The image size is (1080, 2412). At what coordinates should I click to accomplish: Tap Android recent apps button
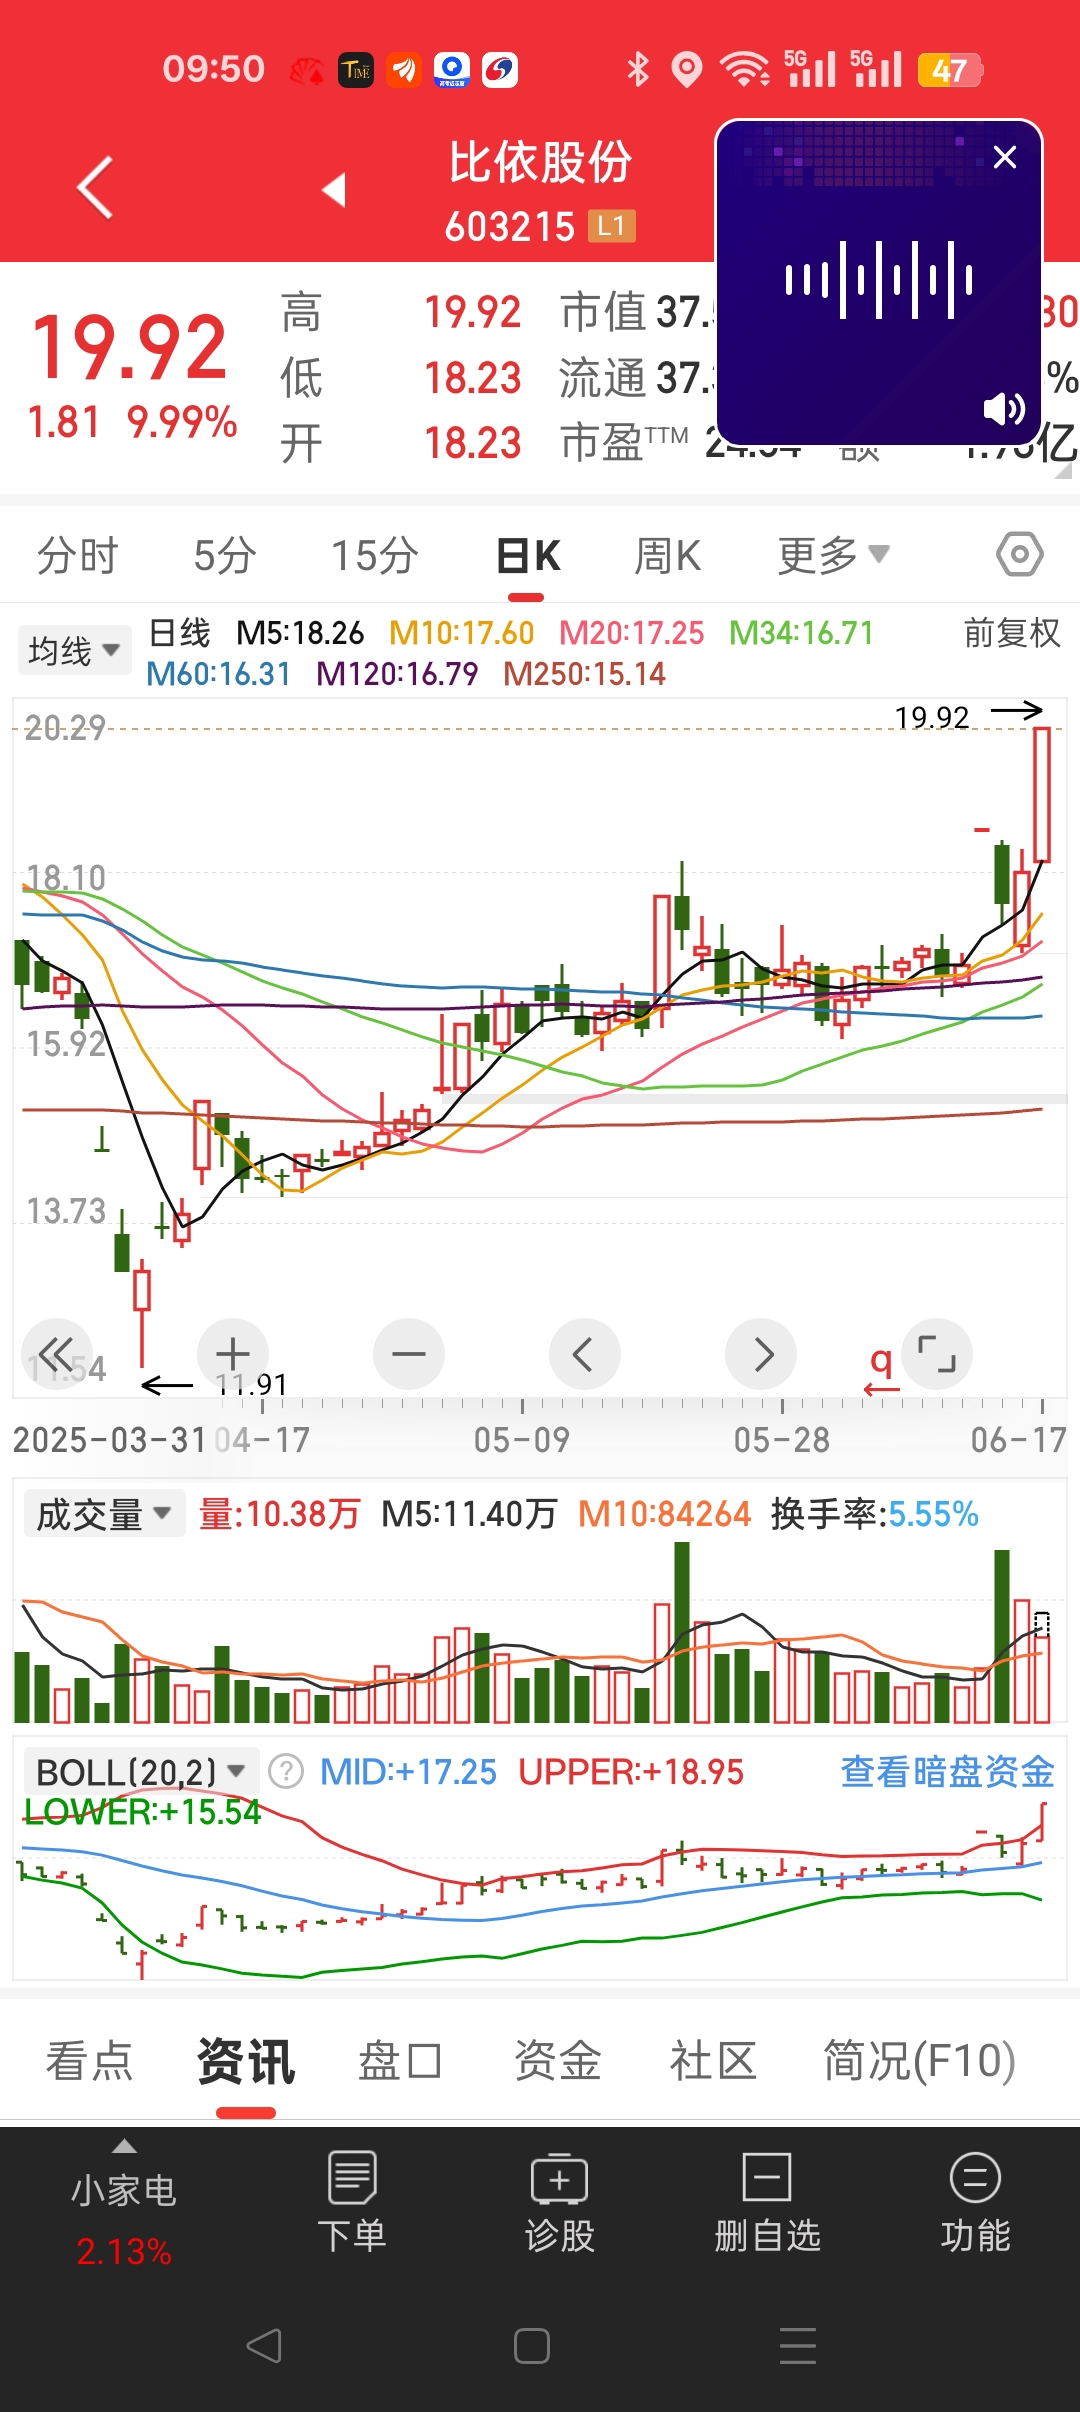point(797,2346)
